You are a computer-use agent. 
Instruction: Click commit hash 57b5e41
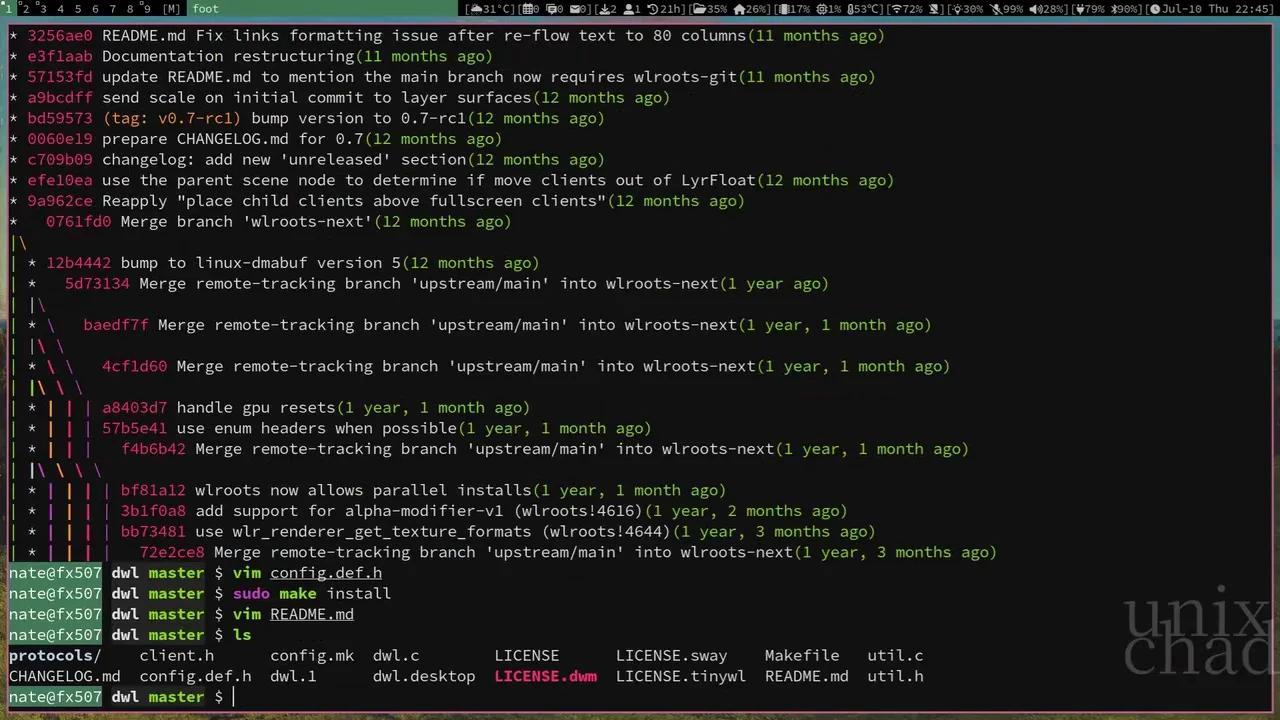134,428
